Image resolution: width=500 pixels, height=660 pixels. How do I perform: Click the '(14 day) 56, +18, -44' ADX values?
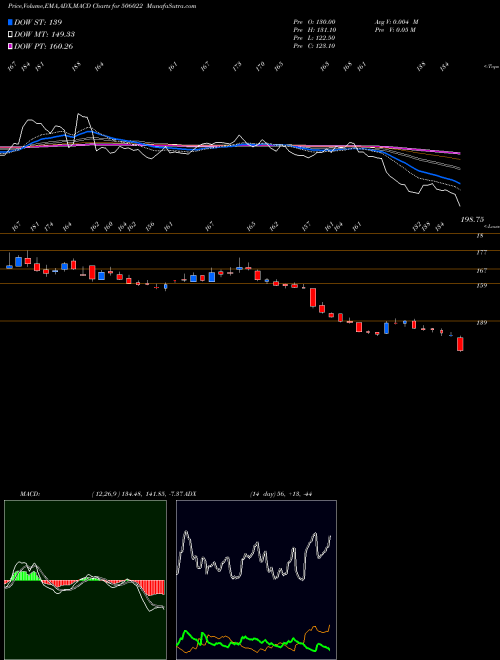(x=281, y=493)
